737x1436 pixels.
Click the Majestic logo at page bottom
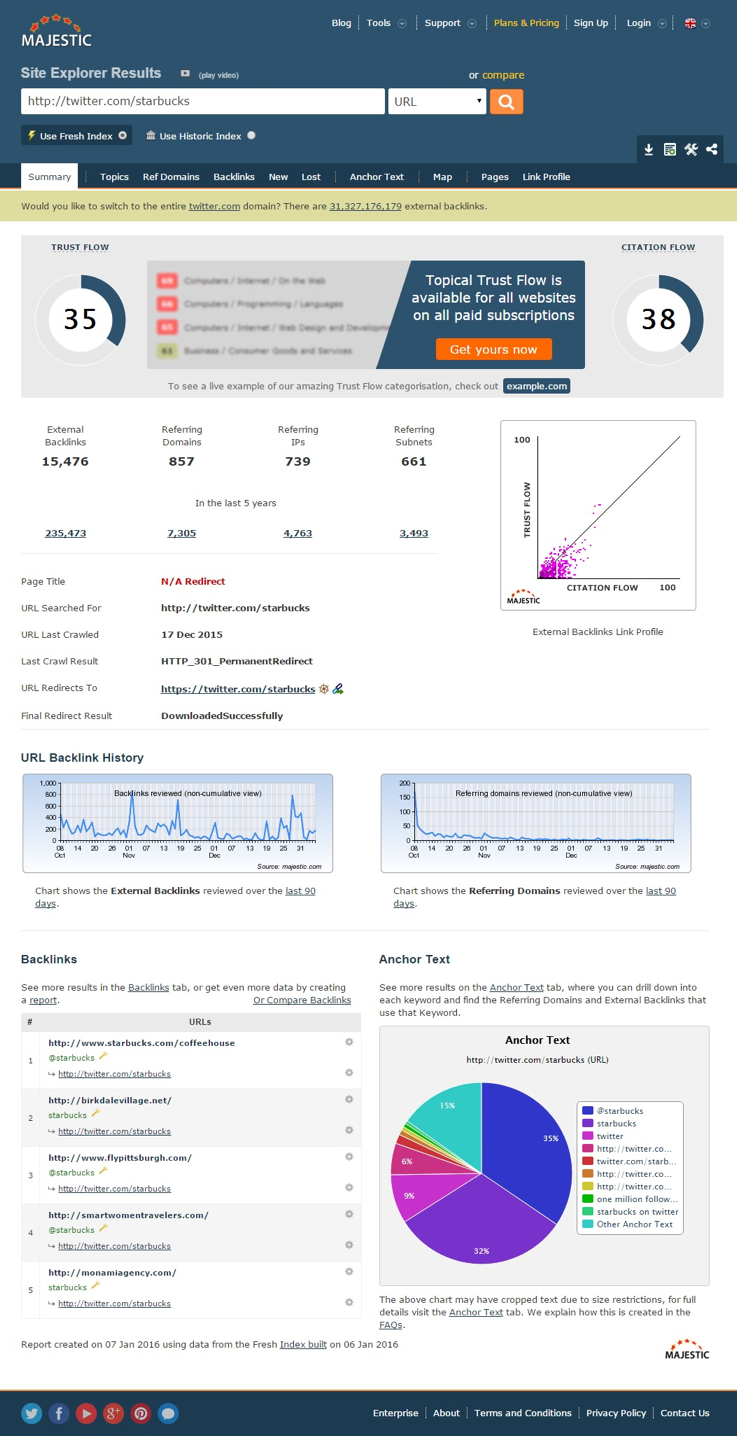687,1348
